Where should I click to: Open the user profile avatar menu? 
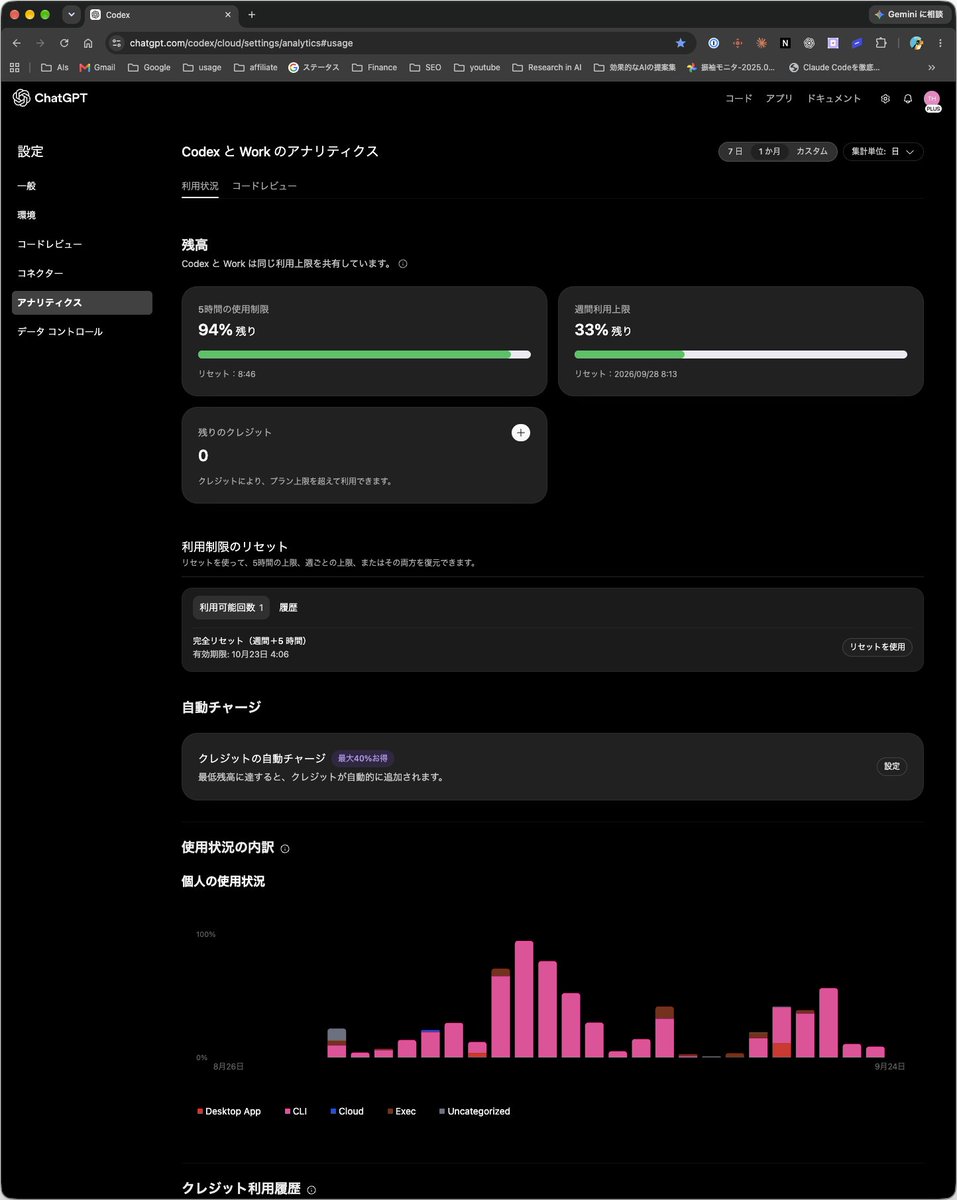(x=932, y=99)
